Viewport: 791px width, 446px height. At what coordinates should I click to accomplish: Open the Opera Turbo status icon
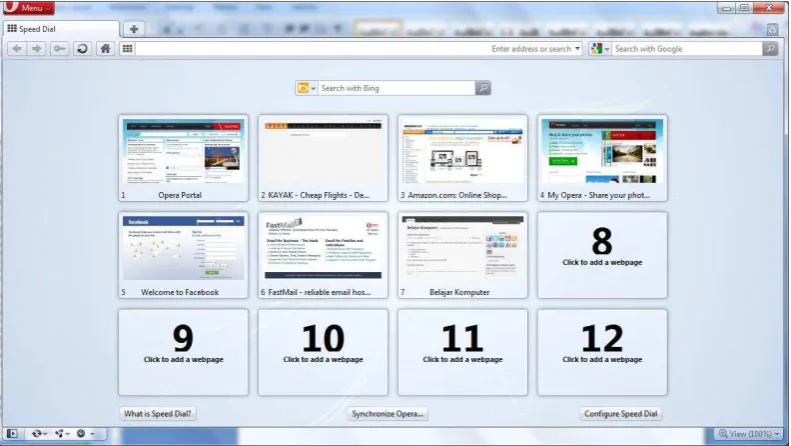(81, 433)
